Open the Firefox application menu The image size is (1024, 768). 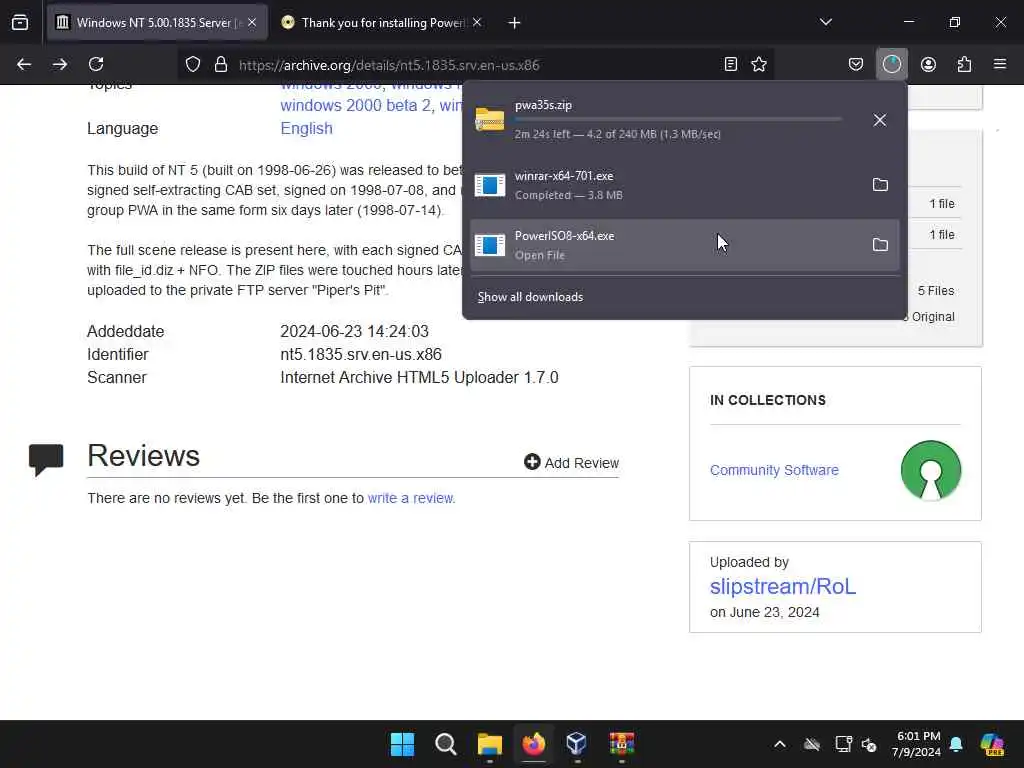tap(1000, 64)
